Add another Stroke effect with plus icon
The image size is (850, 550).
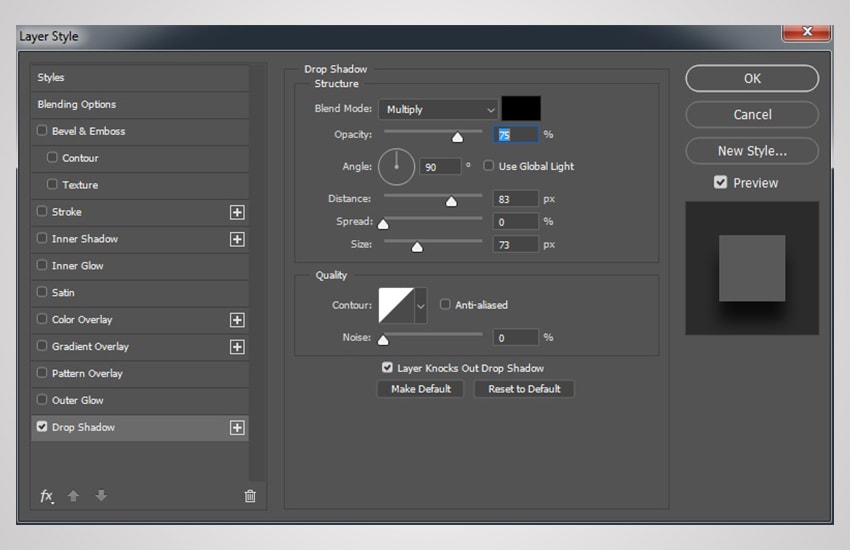click(237, 212)
